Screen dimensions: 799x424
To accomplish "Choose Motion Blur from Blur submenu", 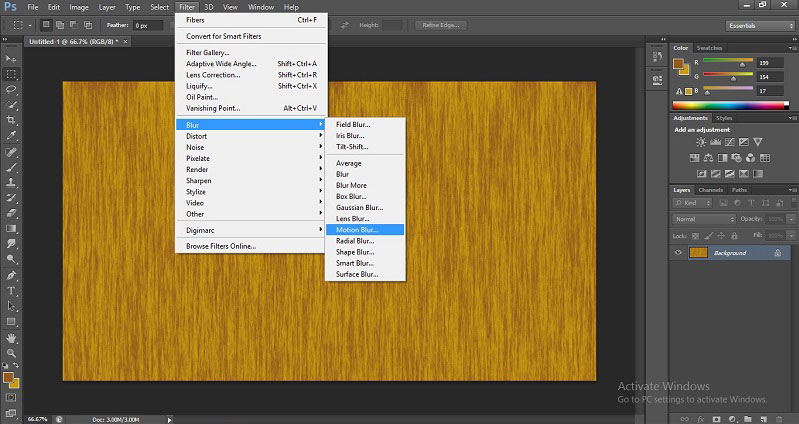I will (365, 230).
